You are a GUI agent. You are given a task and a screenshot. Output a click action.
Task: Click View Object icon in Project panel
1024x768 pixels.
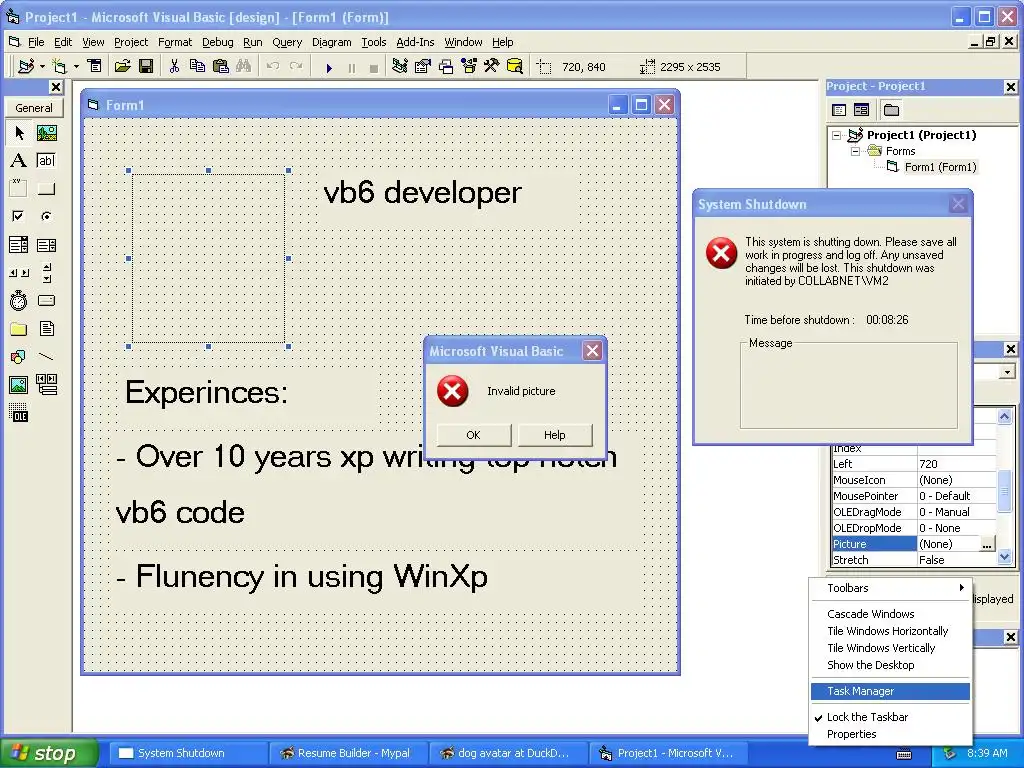(861, 110)
